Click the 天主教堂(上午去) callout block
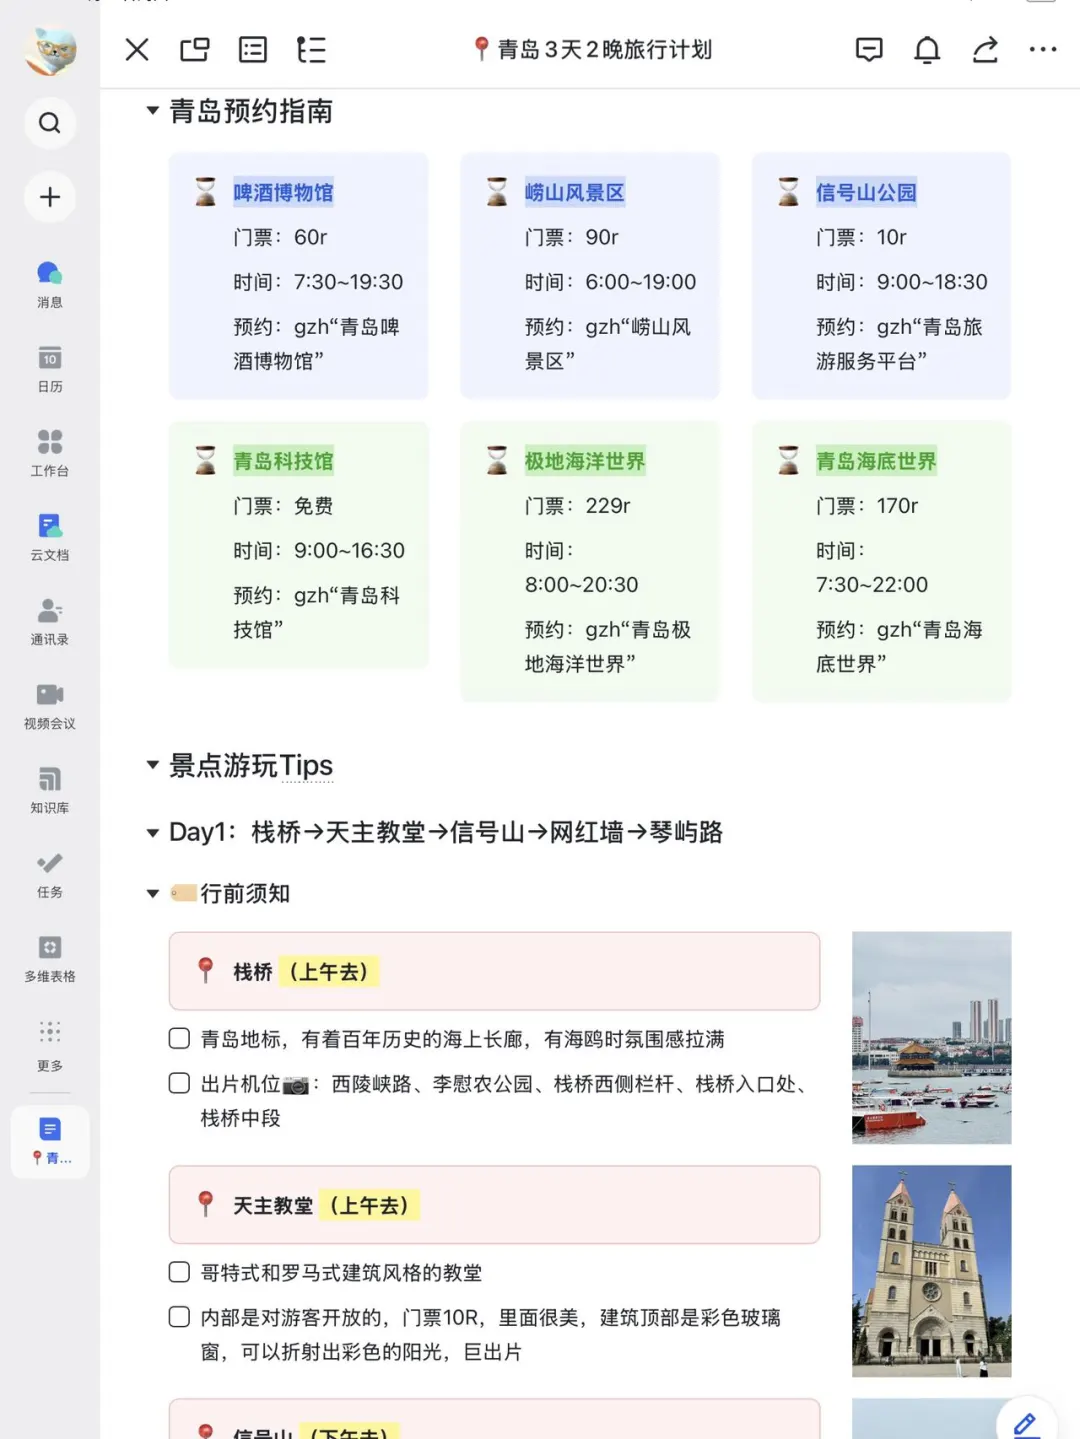 (x=494, y=1205)
